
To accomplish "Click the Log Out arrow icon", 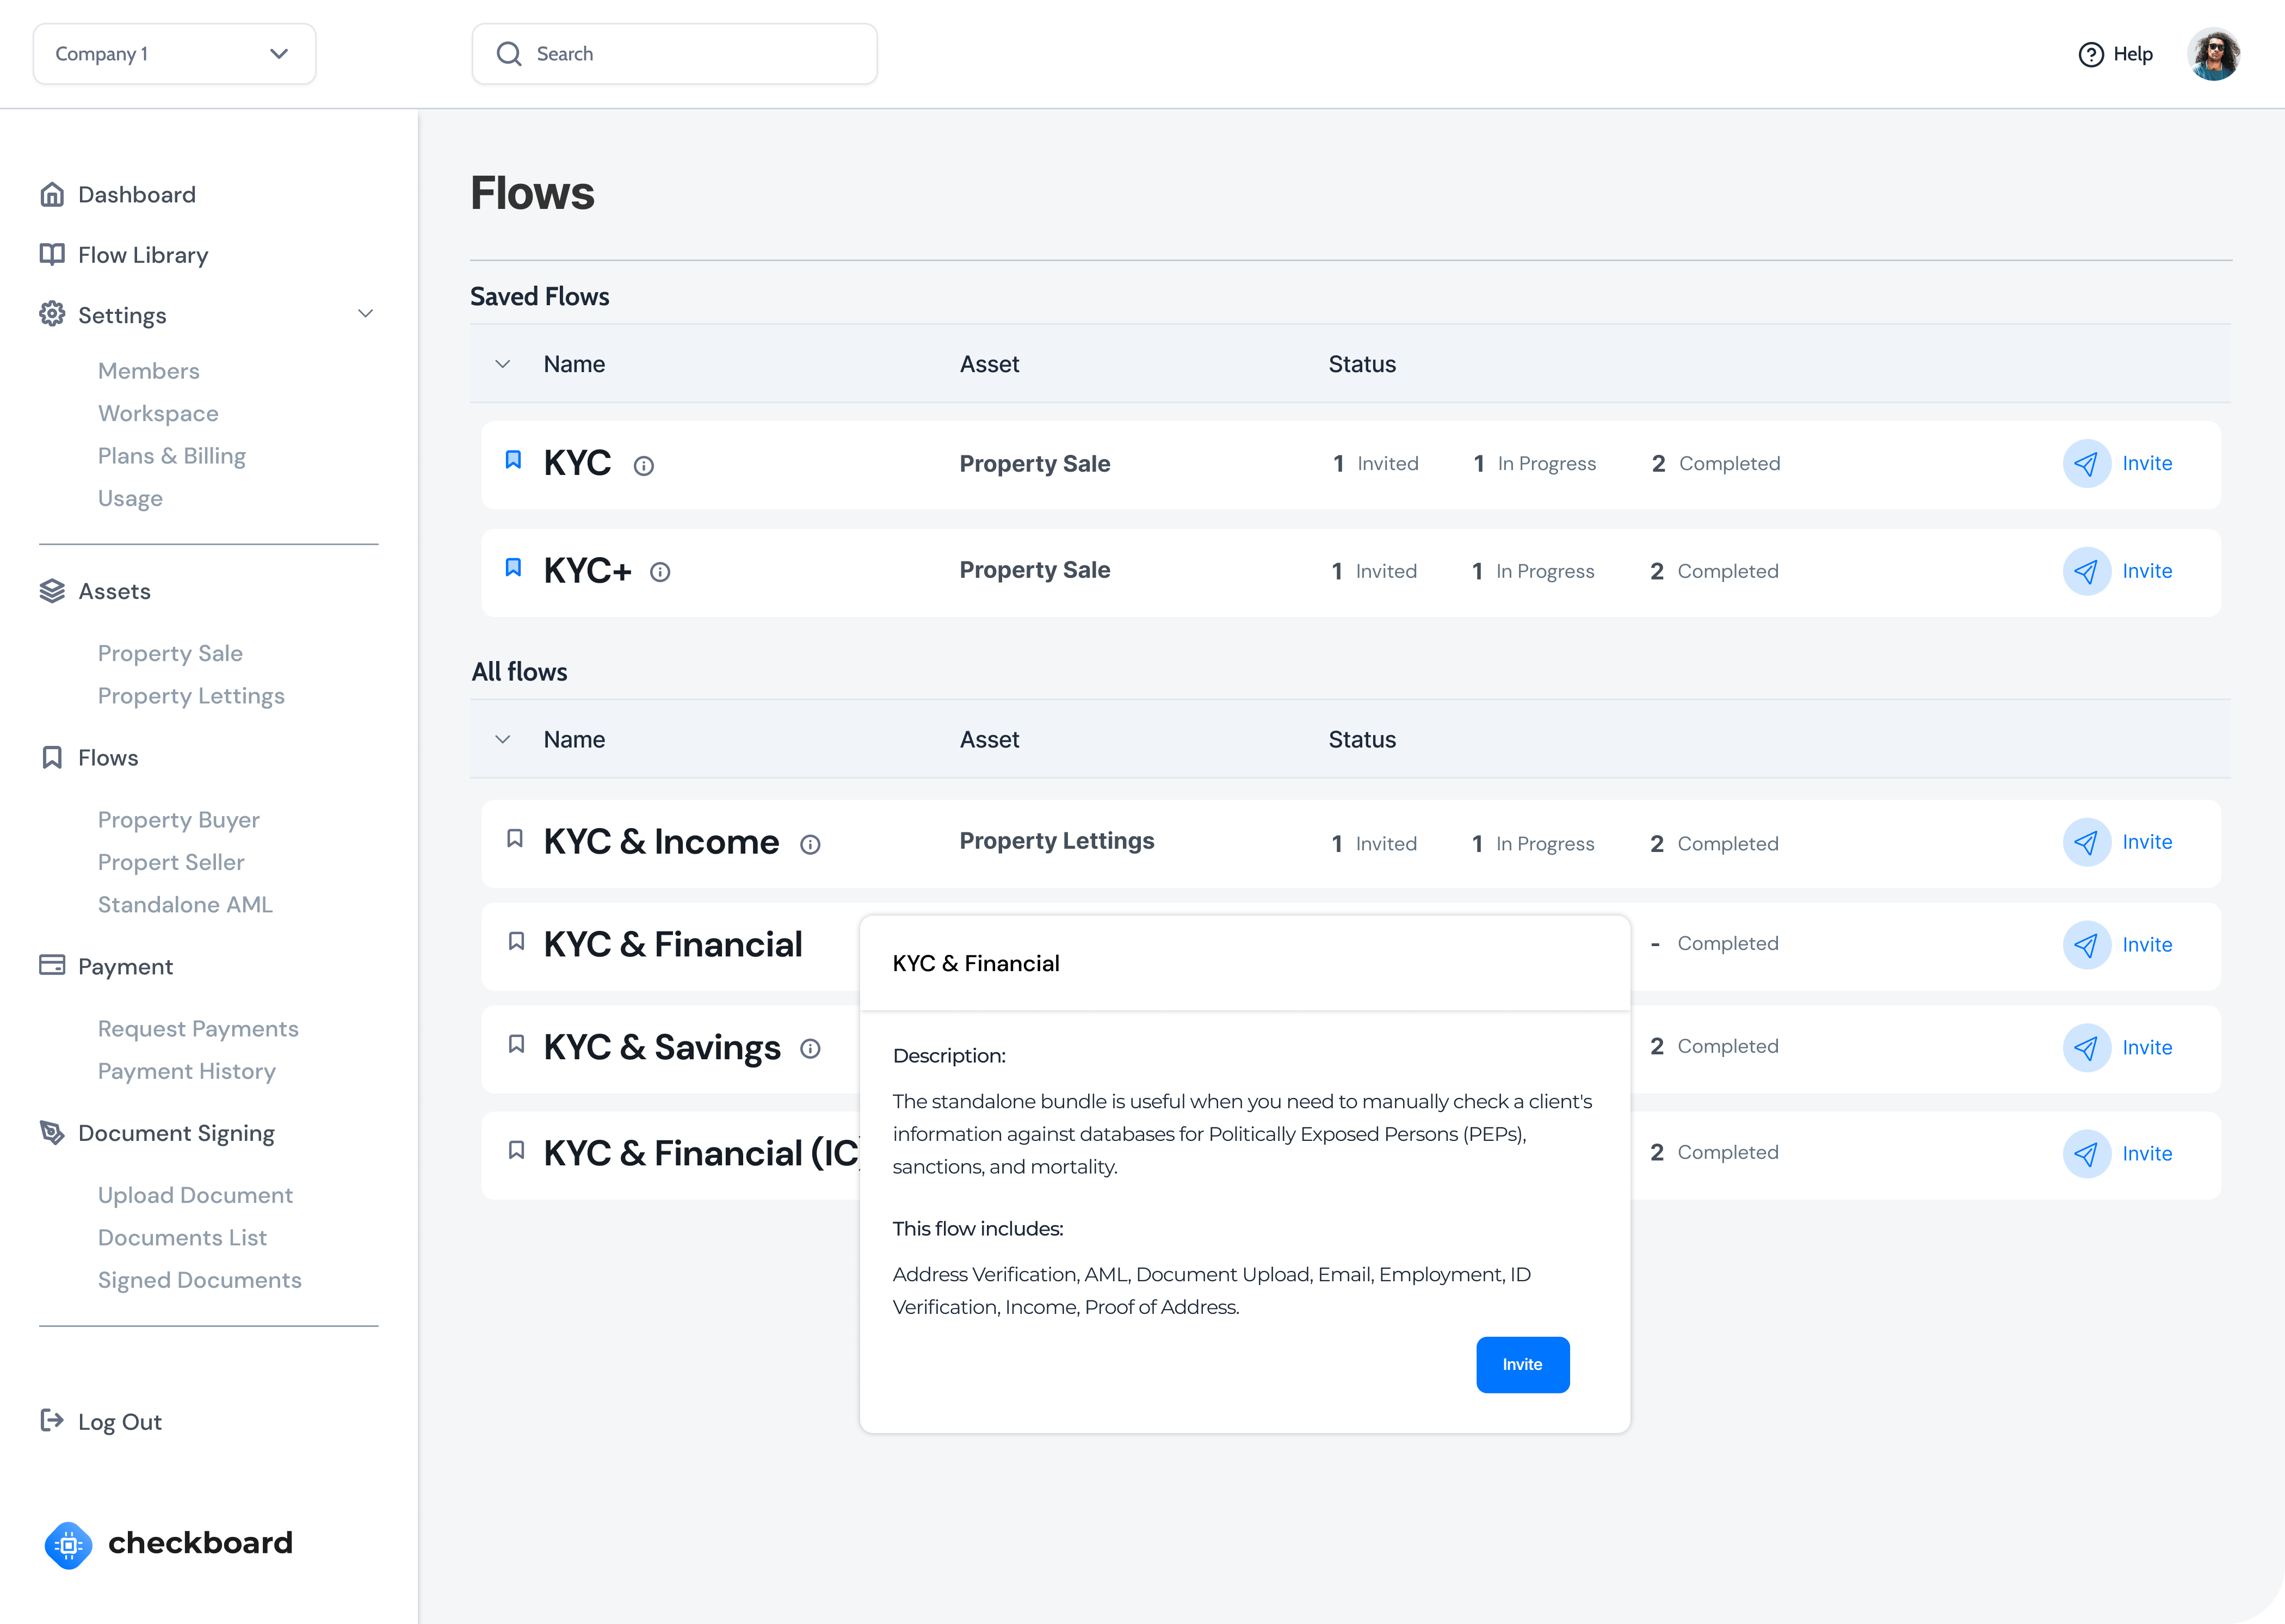I will click(52, 1420).
